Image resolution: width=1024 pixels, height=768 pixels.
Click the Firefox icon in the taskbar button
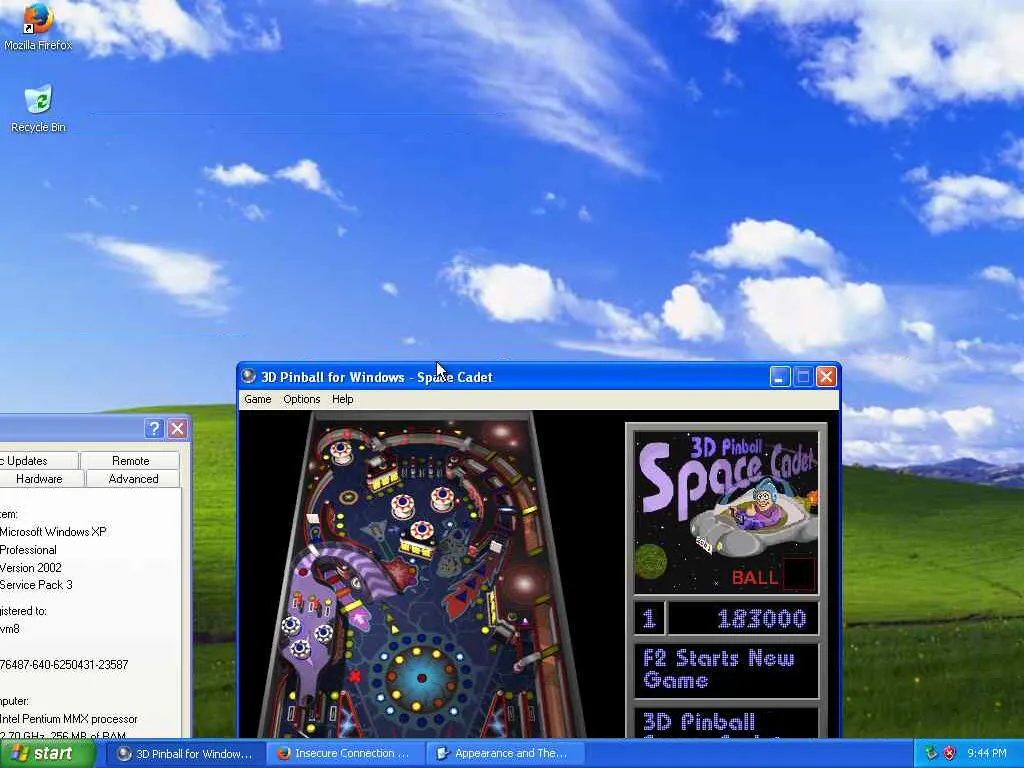tap(283, 753)
